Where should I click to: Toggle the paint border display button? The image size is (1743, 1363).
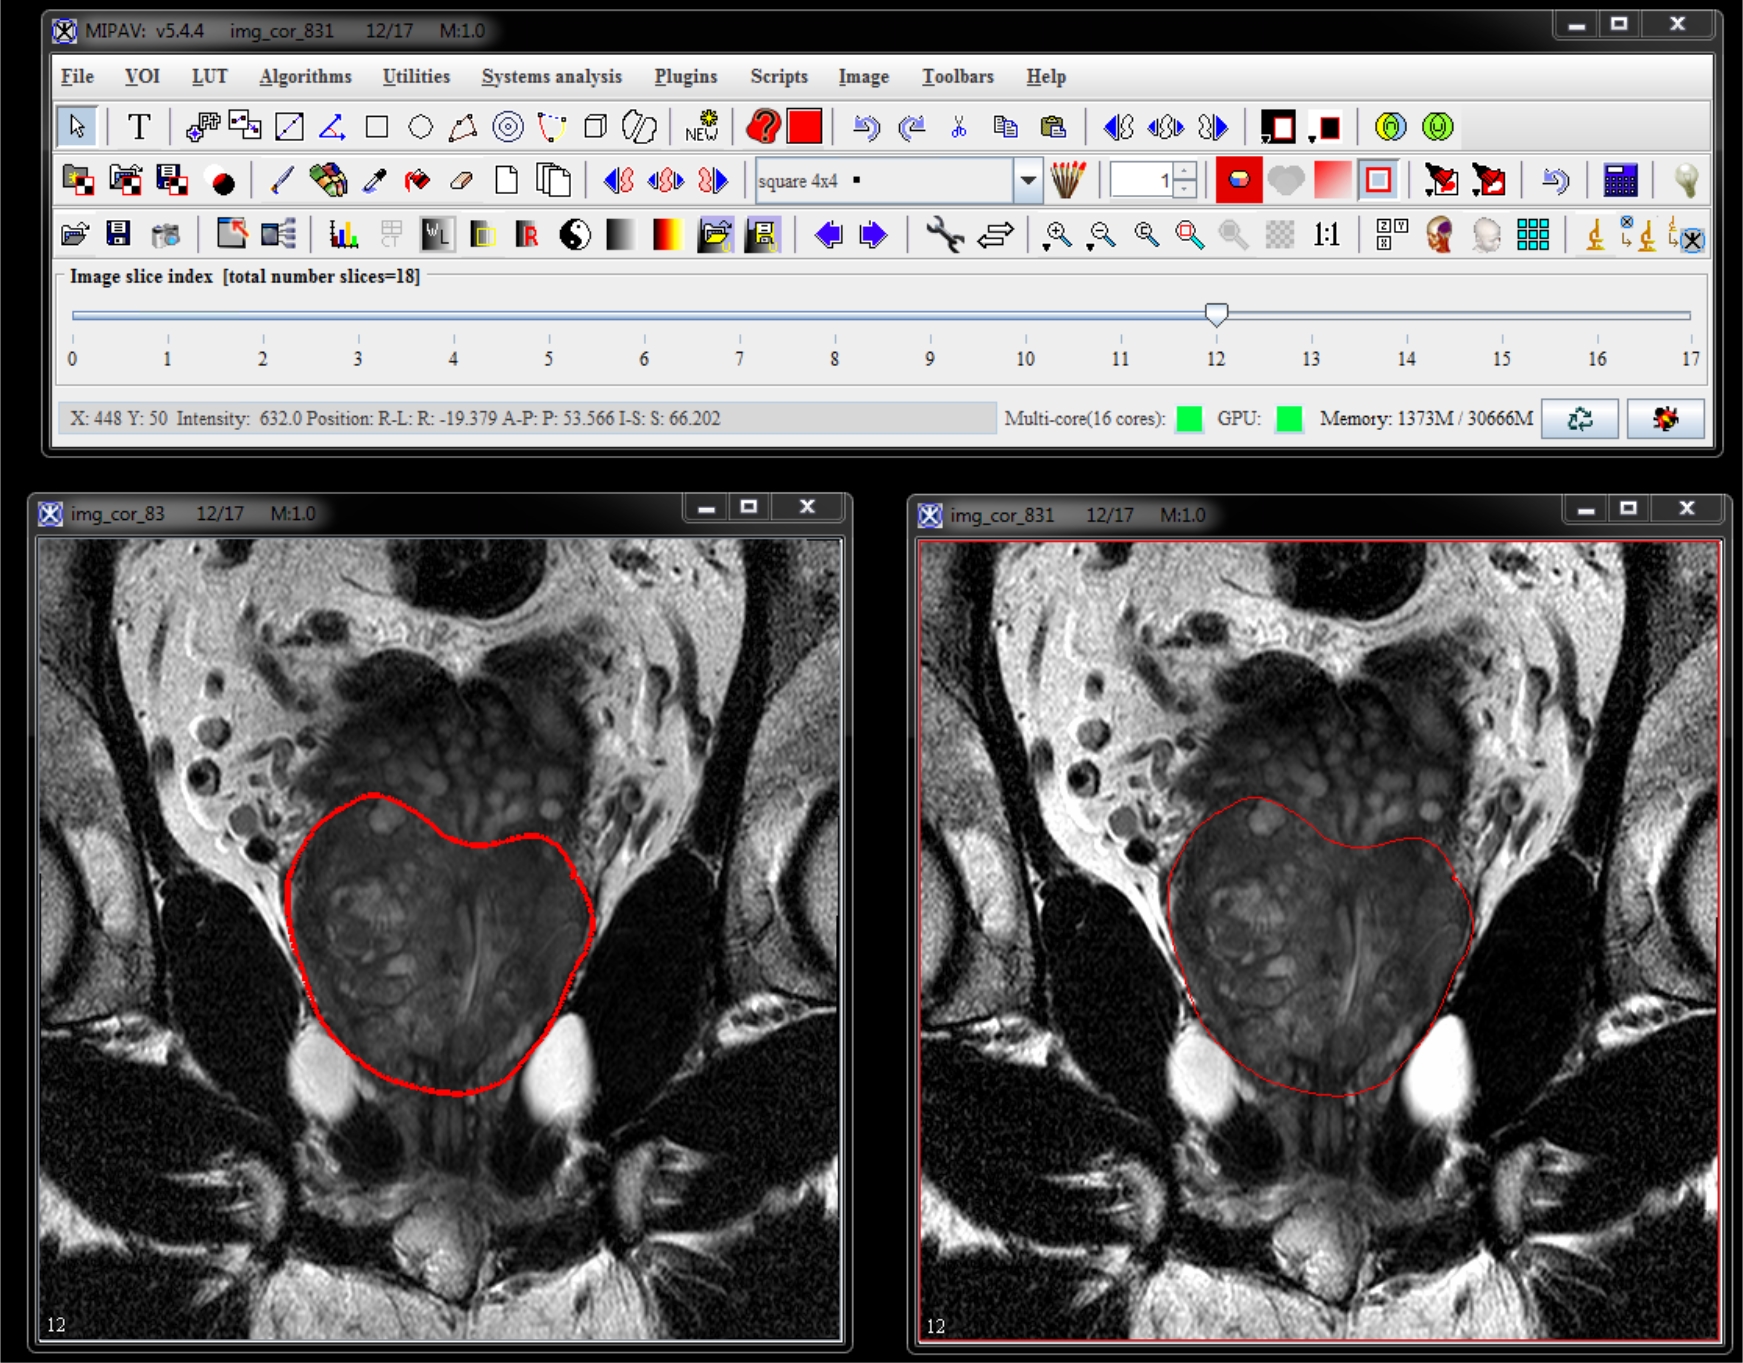pyautogui.click(x=1378, y=181)
